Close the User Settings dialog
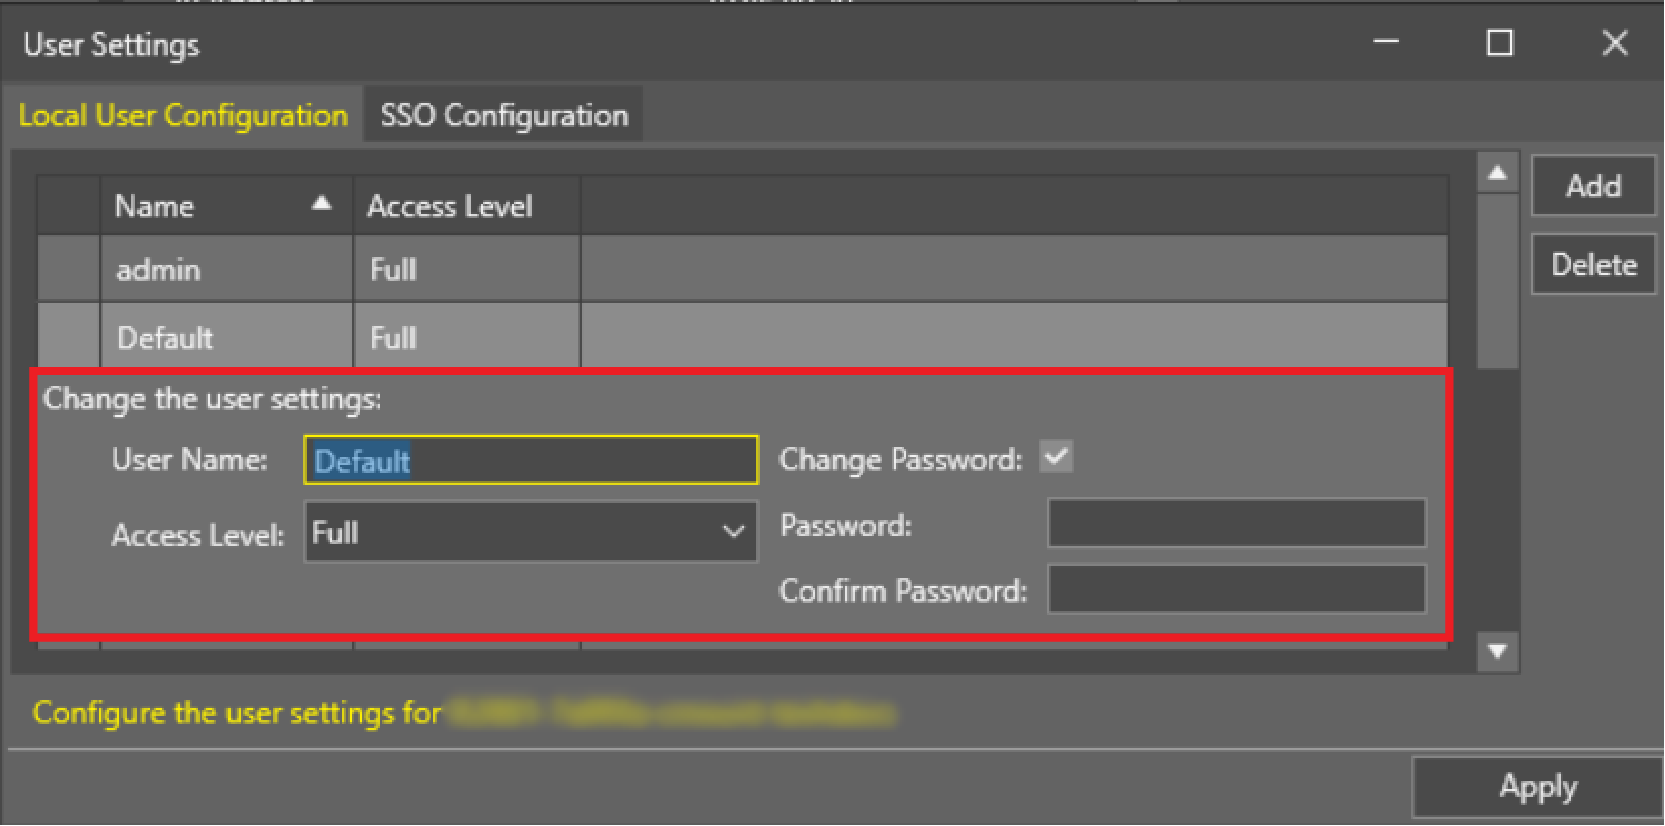Image resolution: width=1665 pixels, height=826 pixels. [x=1614, y=43]
